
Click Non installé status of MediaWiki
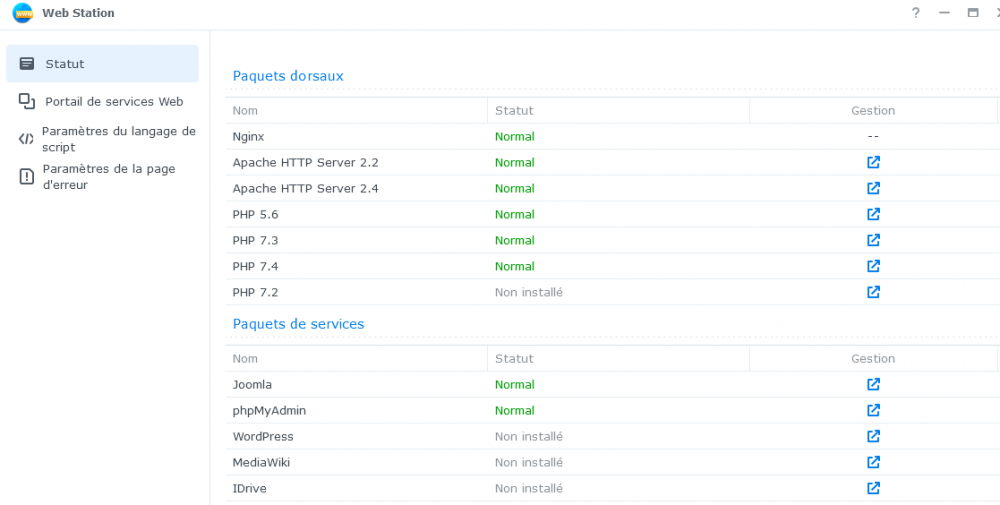click(x=529, y=462)
